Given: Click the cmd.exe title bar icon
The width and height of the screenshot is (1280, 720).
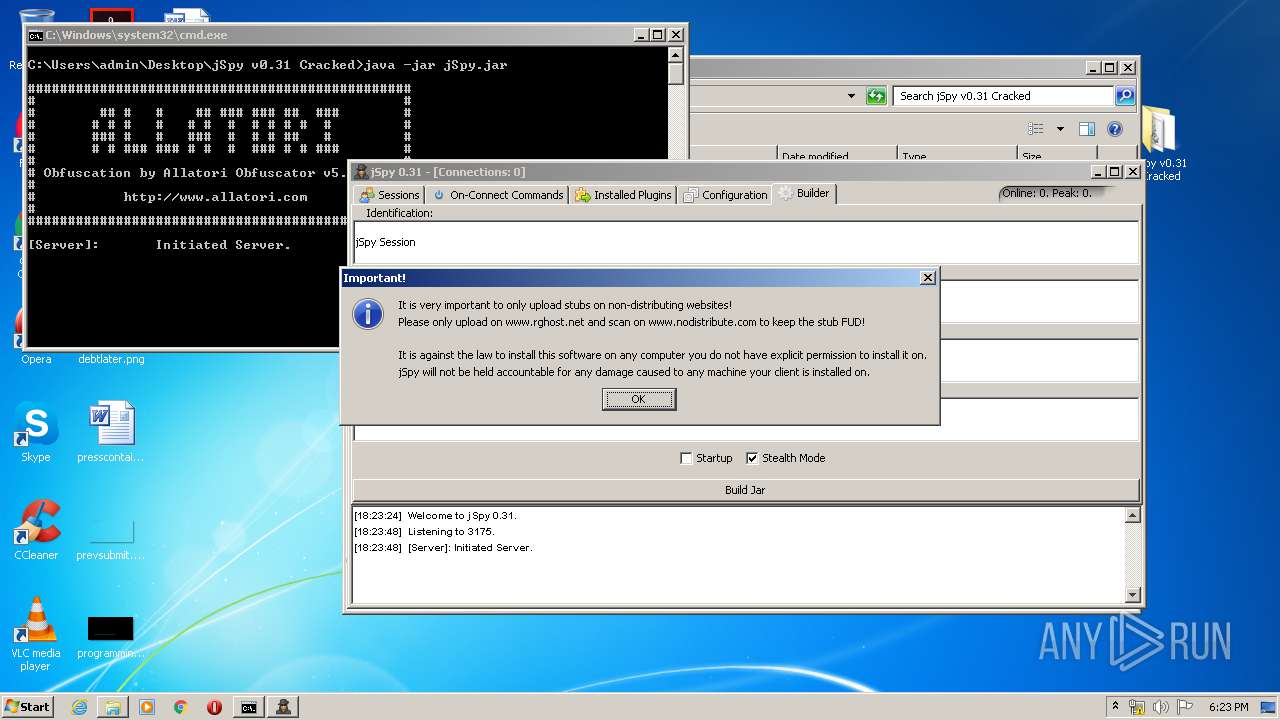Looking at the screenshot, I should pyautogui.click(x=36, y=35).
